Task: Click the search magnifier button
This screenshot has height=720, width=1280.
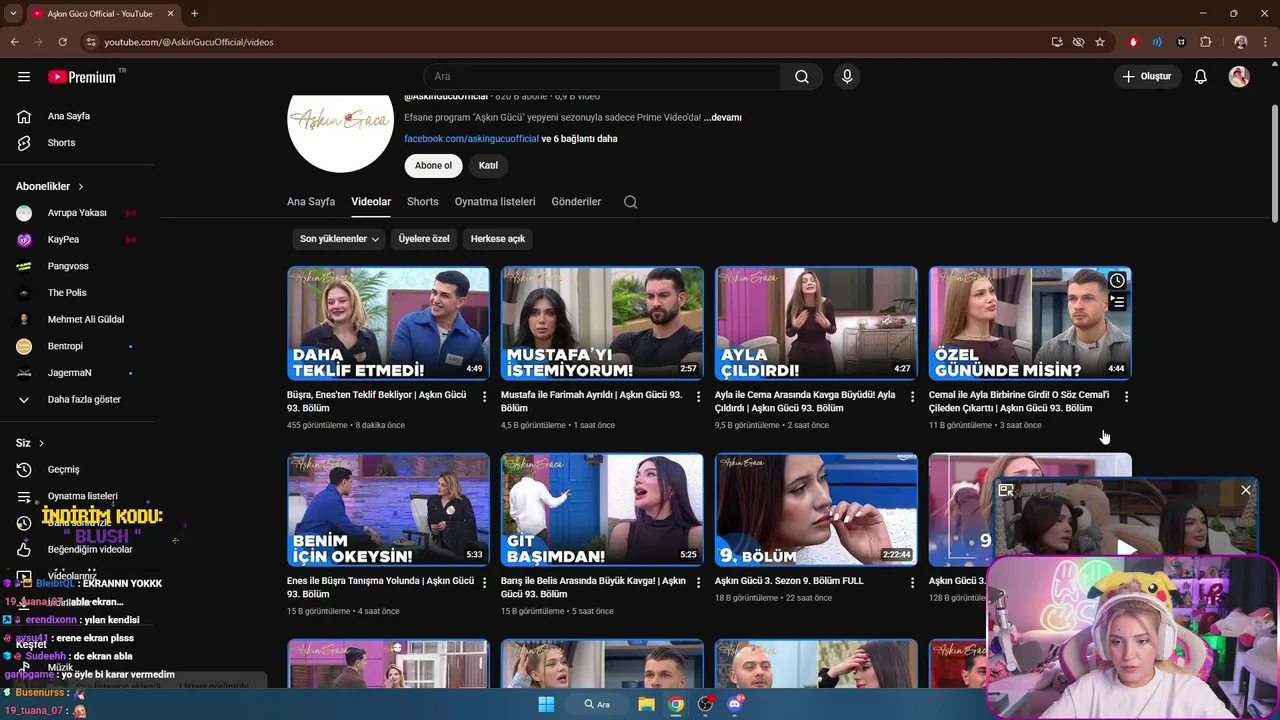Action: [x=802, y=77]
